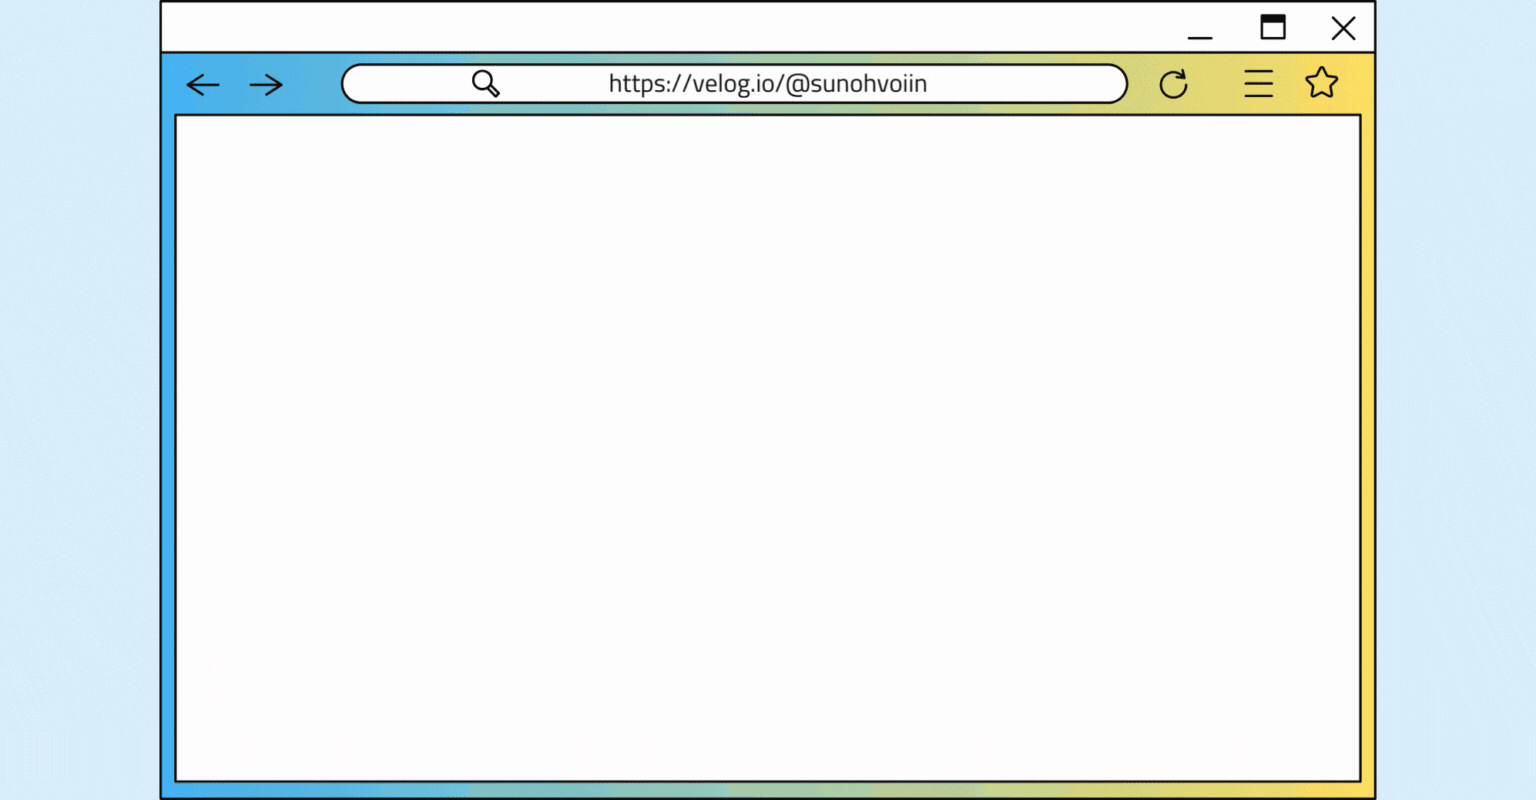Open the hamburger menu
This screenshot has height=800, width=1536.
tap(1259, 83)
